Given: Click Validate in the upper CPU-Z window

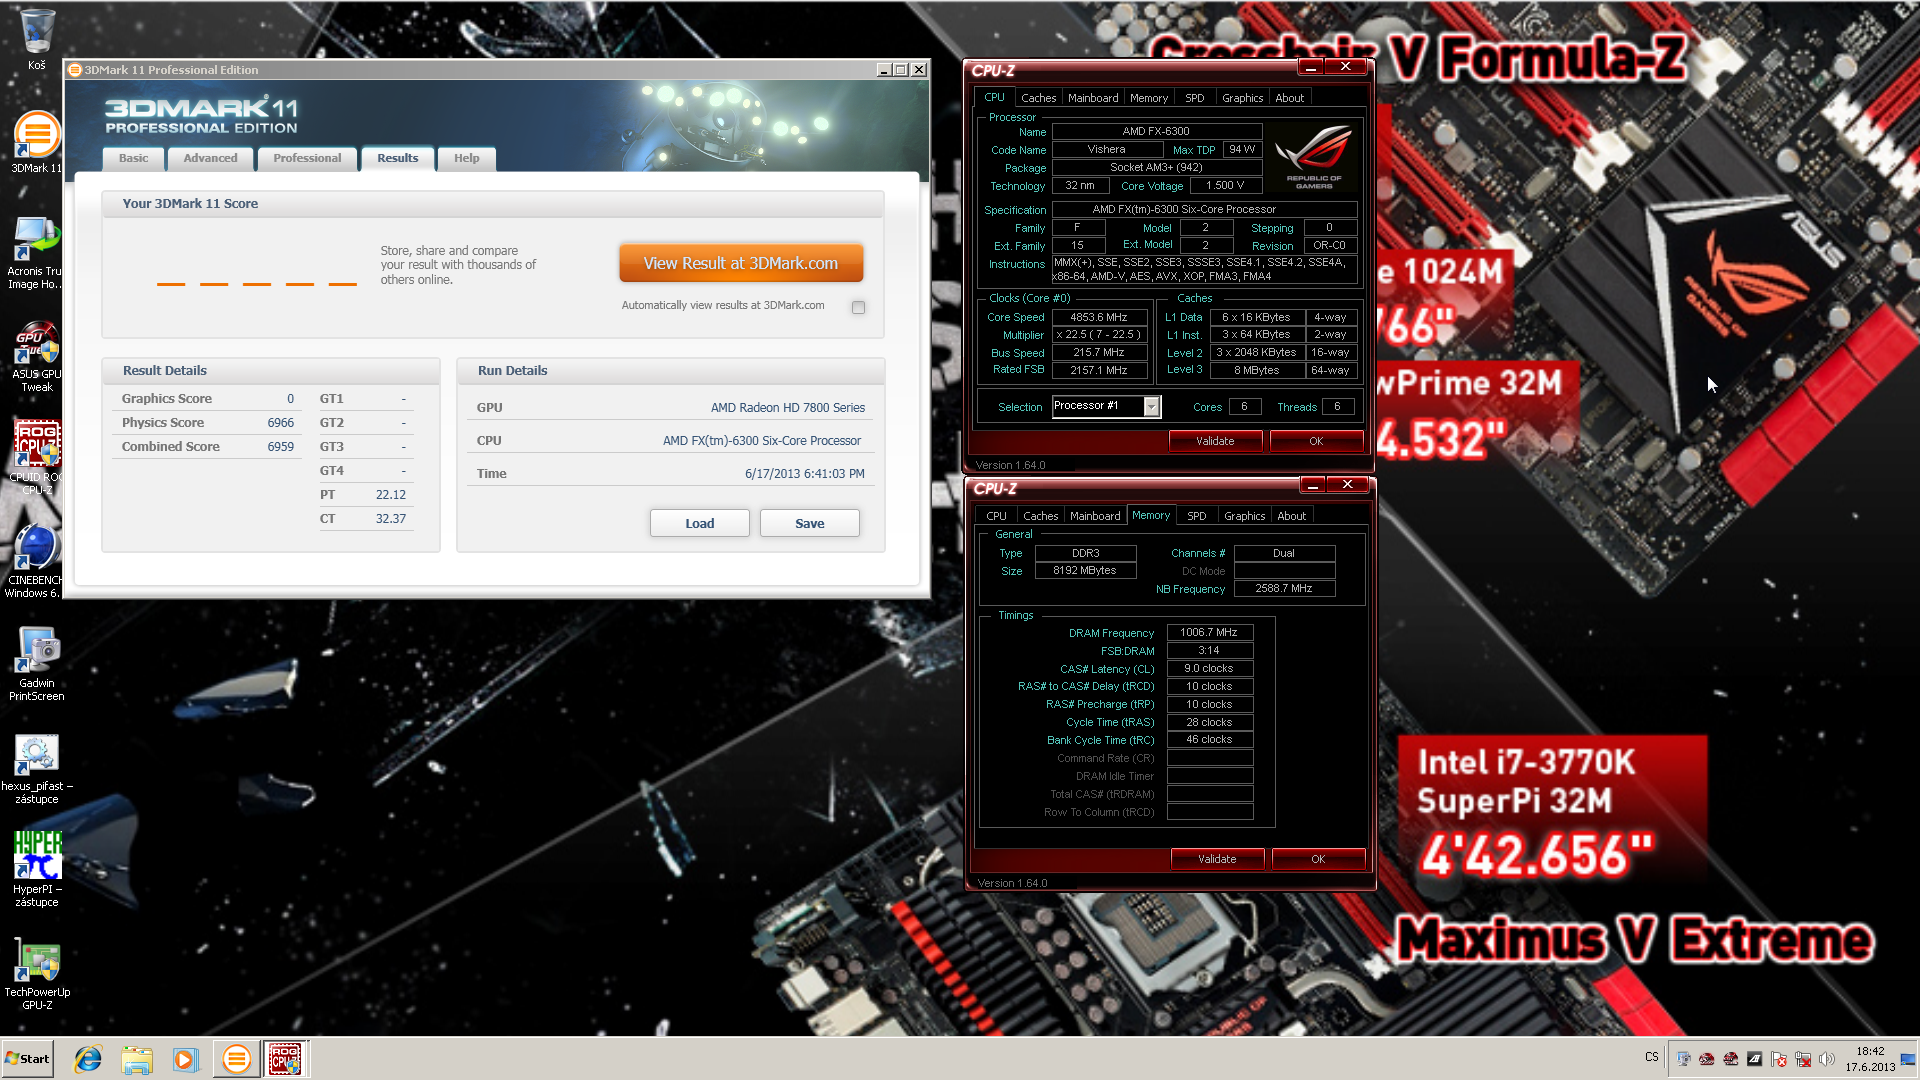Looking at the screenshot, I should (x=1215, y=441).
